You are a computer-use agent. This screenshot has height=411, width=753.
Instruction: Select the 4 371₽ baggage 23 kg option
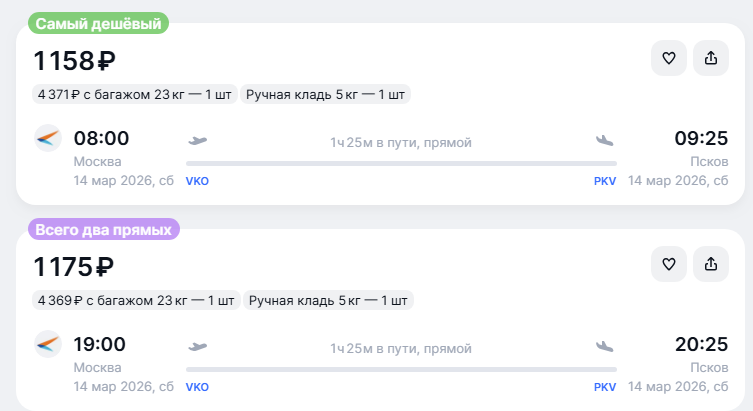(x=134, y=95)
